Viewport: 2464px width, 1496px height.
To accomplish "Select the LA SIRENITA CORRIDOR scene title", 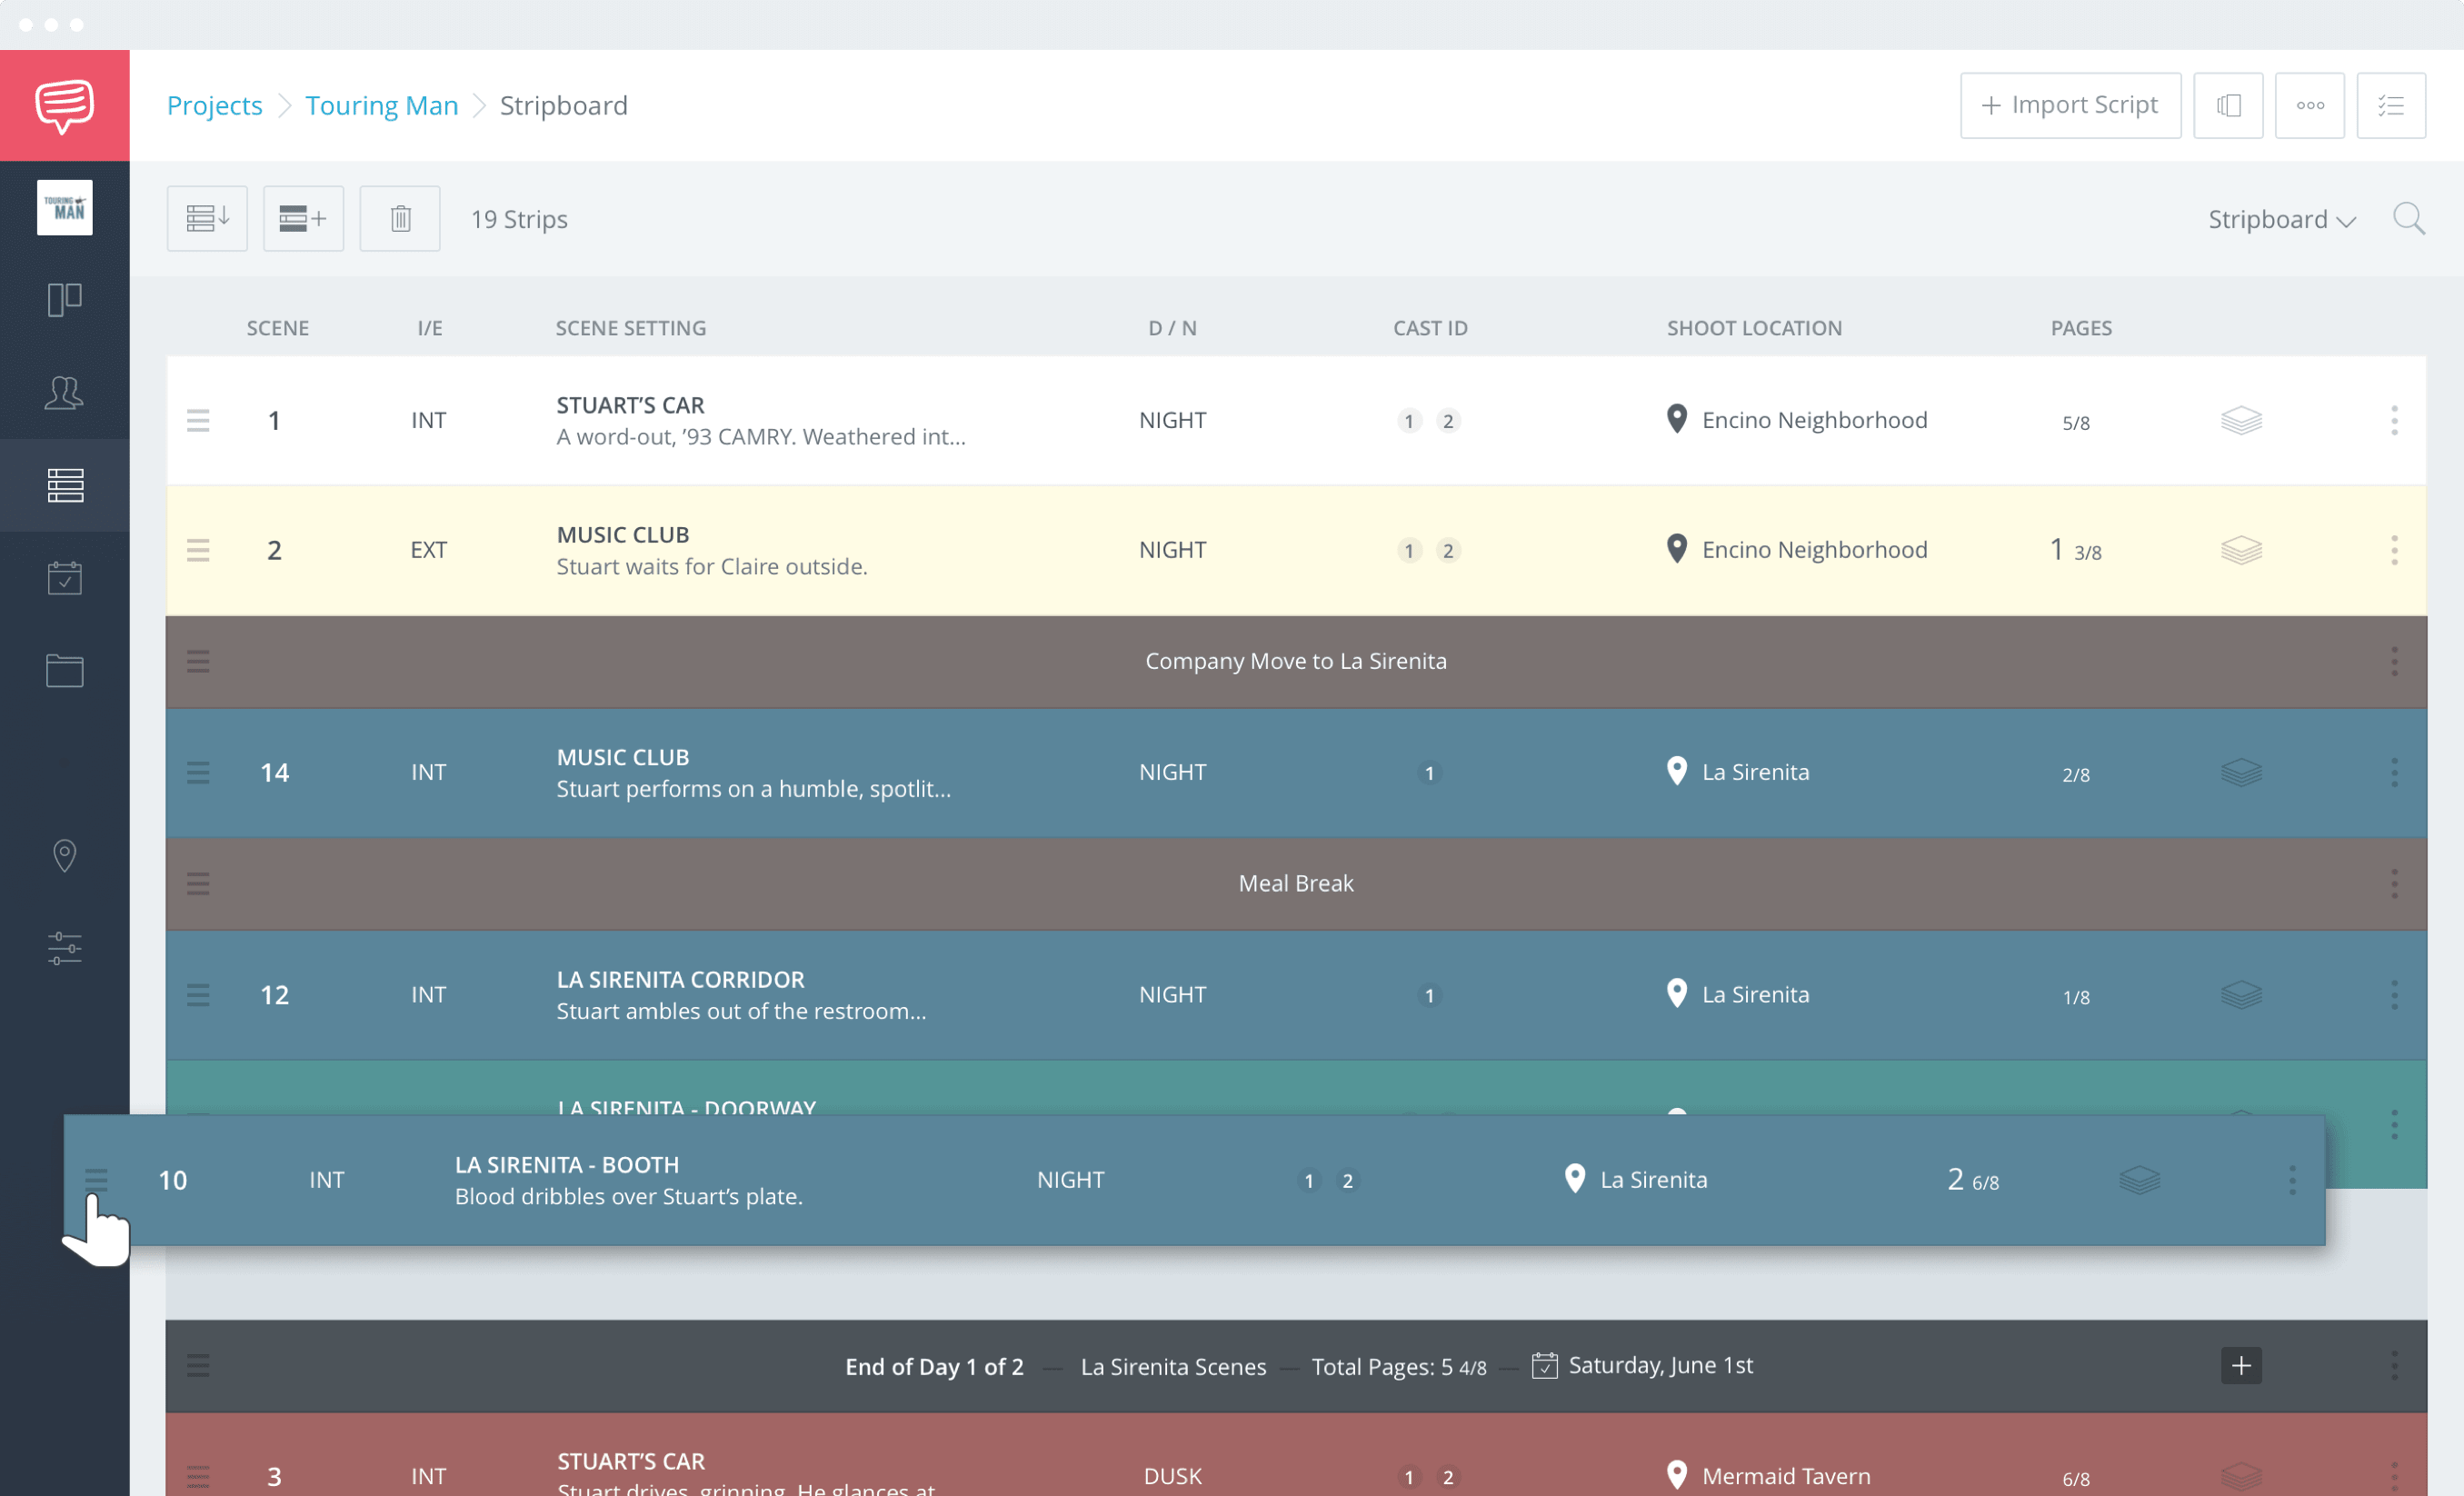I will 680,979.
